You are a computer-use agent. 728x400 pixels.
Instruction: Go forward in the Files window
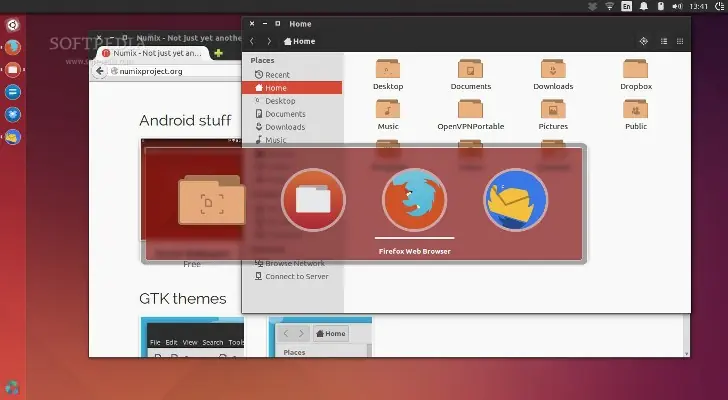[269, 41]
